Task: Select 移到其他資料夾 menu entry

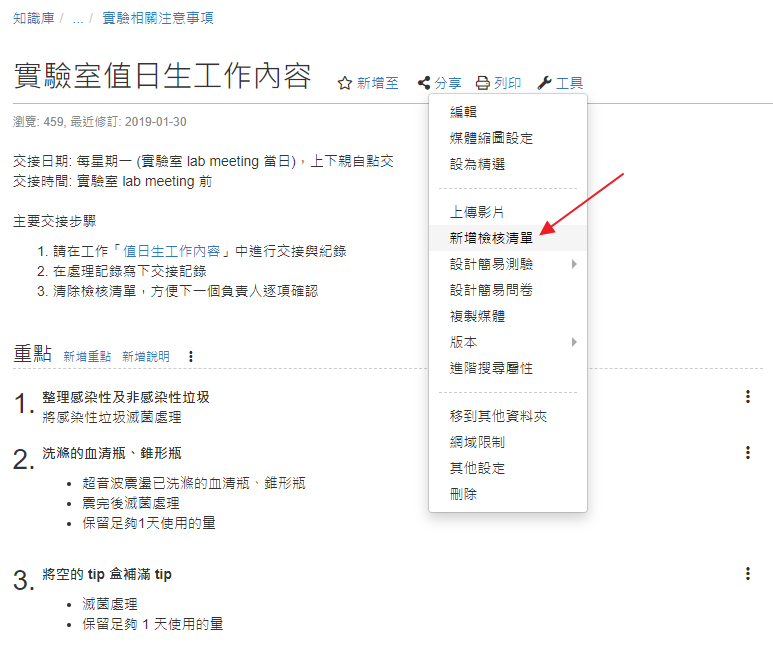Action: 498,416
